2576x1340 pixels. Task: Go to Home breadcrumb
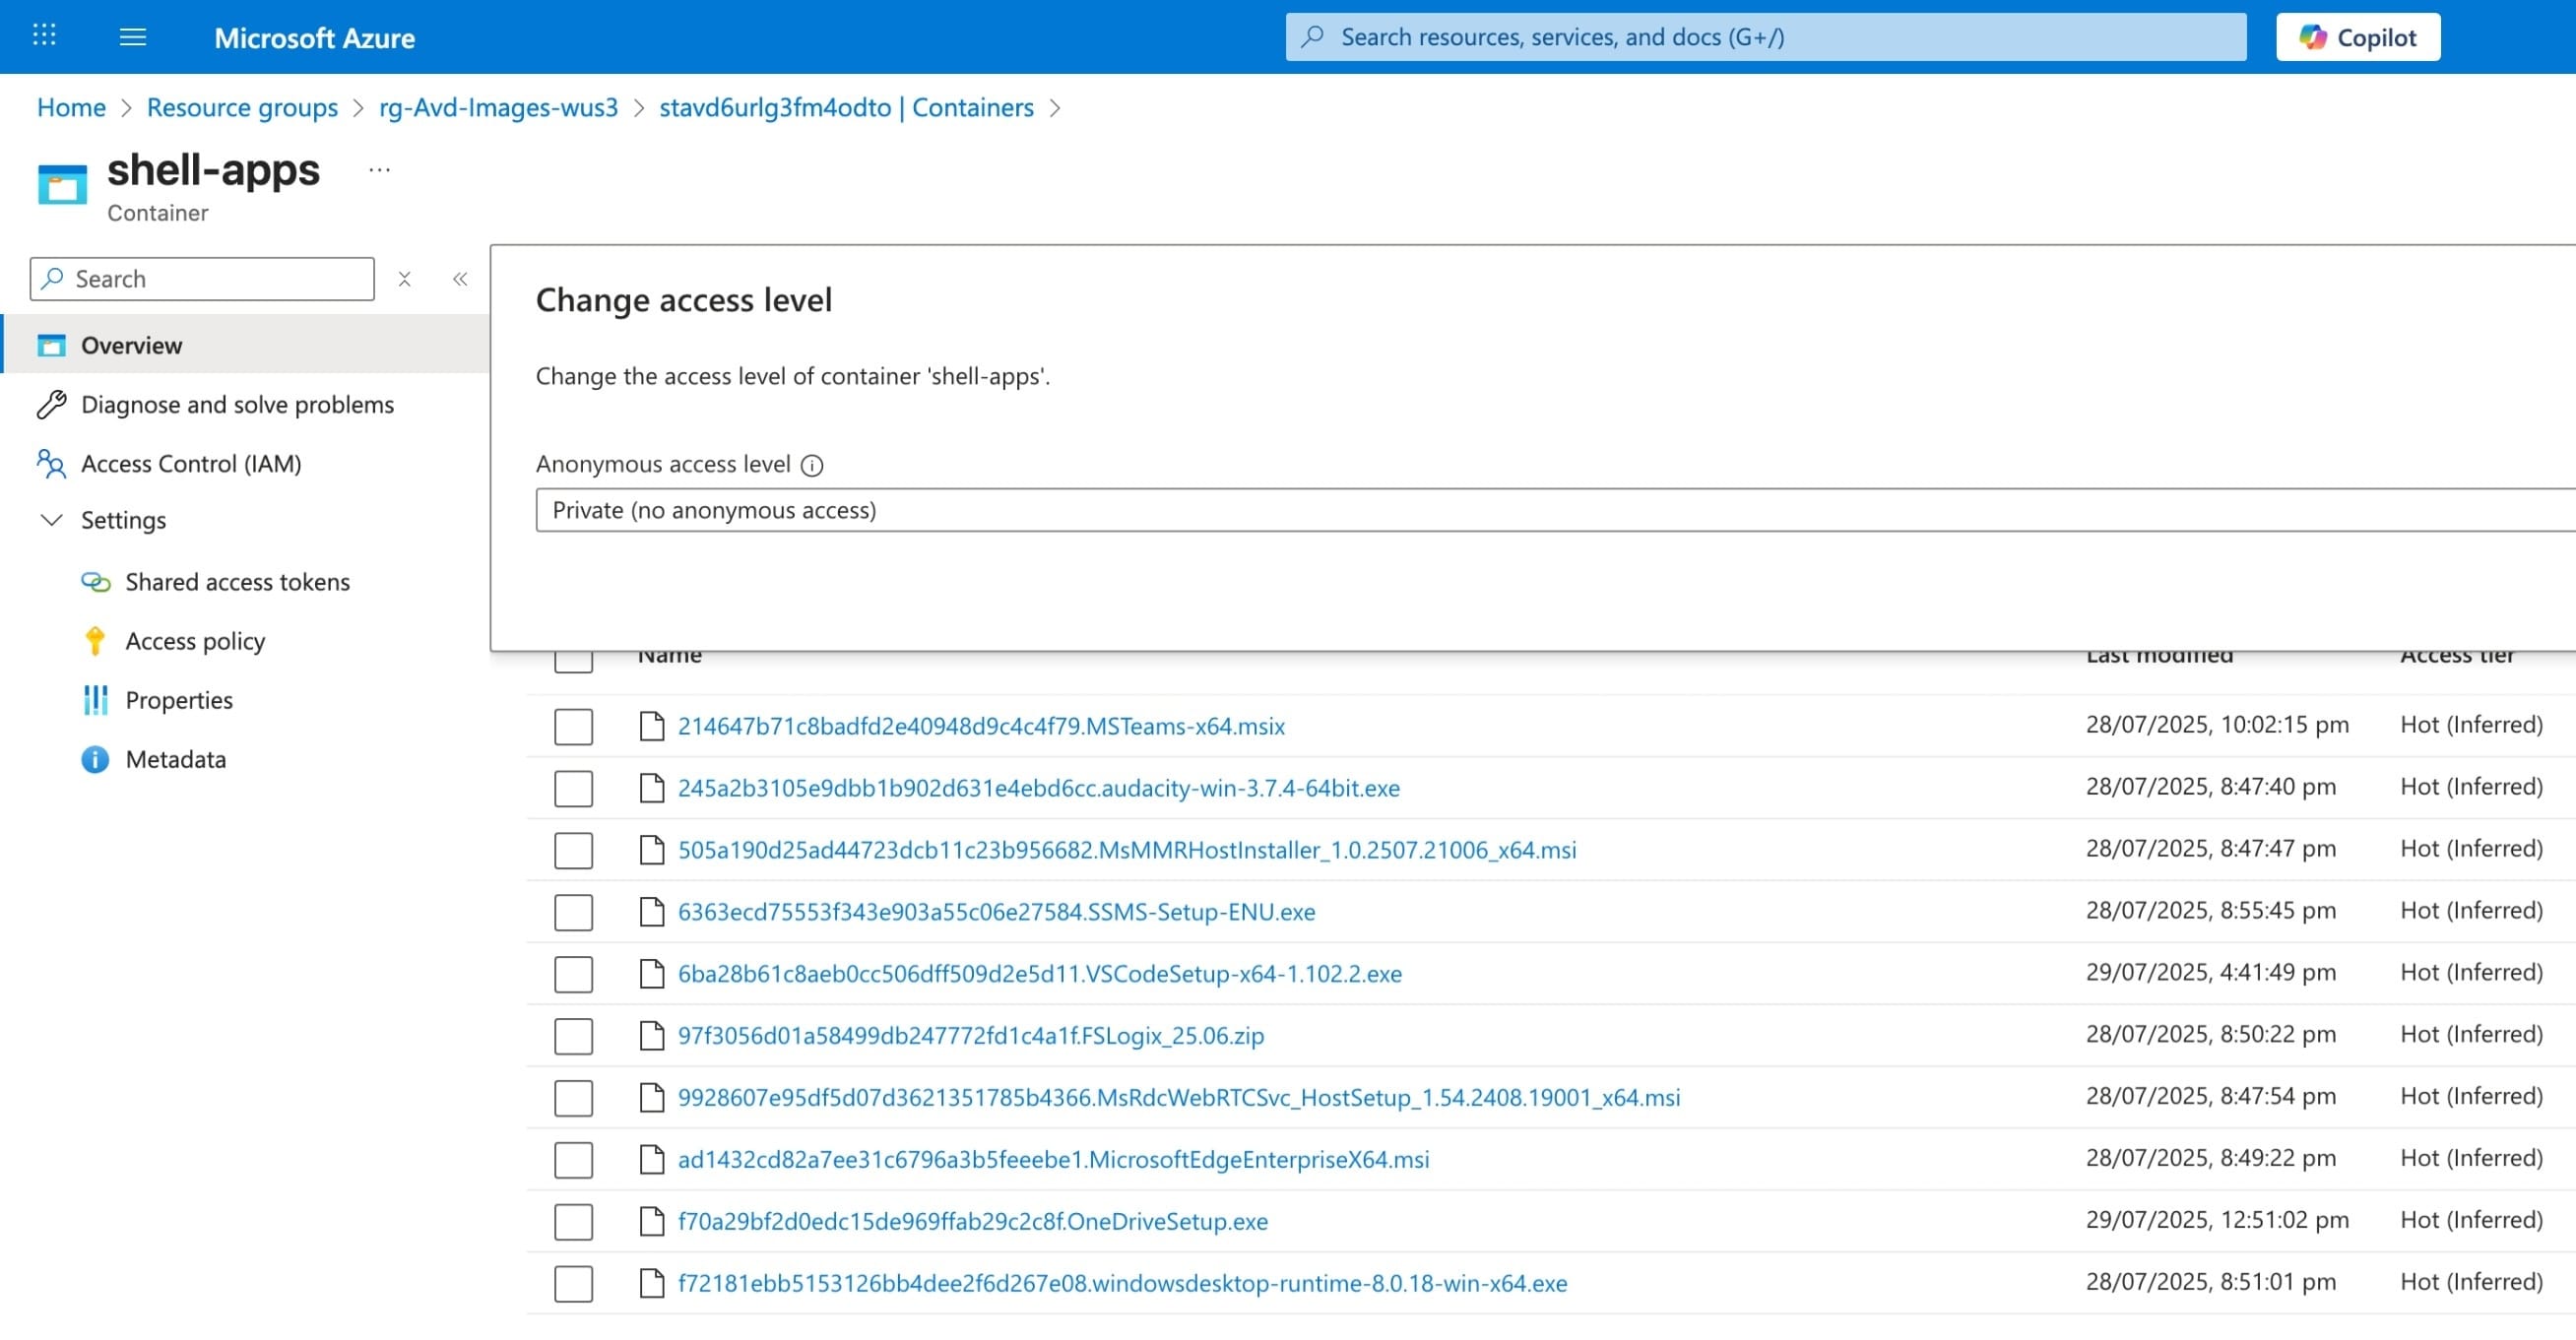tap(71, 107)
